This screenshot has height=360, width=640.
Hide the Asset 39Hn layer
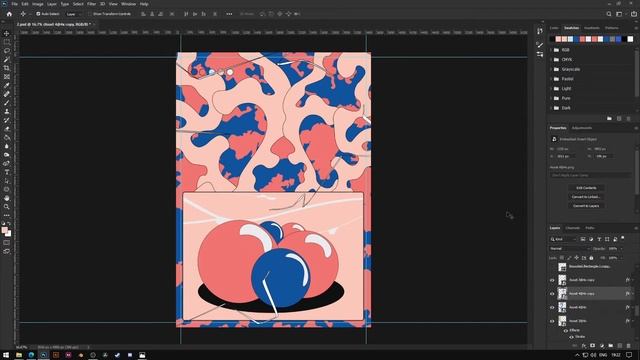click(552, 321)
